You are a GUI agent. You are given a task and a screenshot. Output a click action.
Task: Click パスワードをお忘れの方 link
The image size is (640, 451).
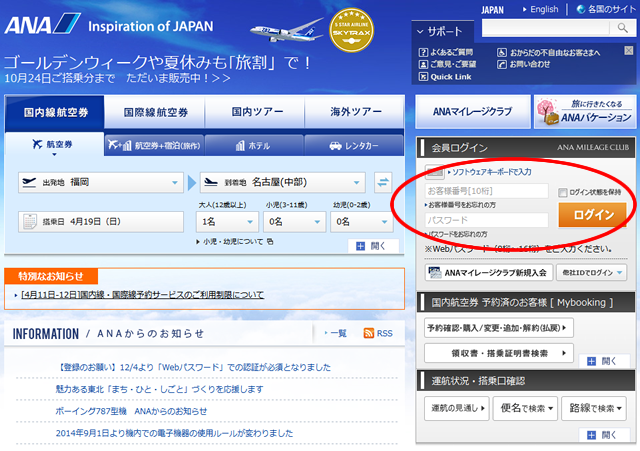pyautogui.click(x=456, y=234)
